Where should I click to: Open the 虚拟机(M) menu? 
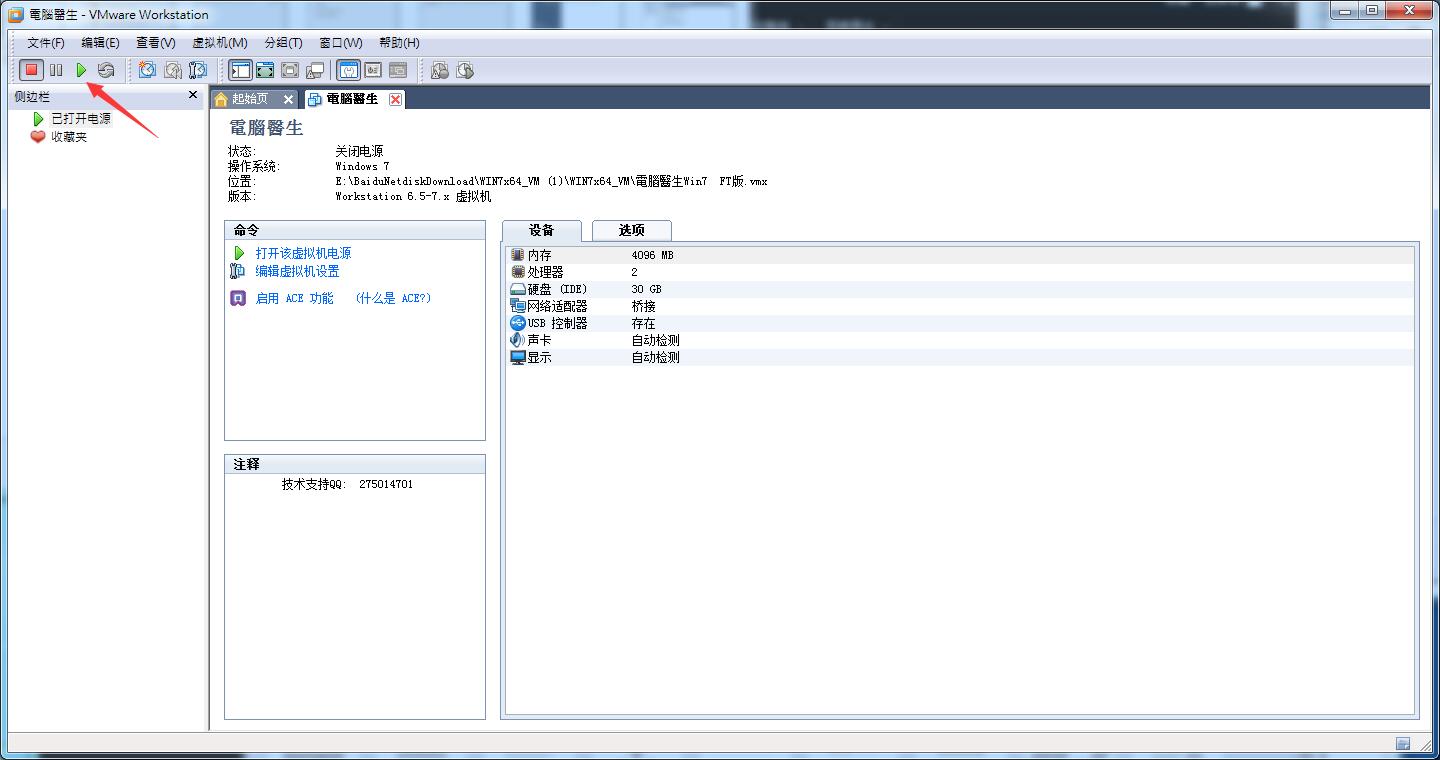pos(220,43)
